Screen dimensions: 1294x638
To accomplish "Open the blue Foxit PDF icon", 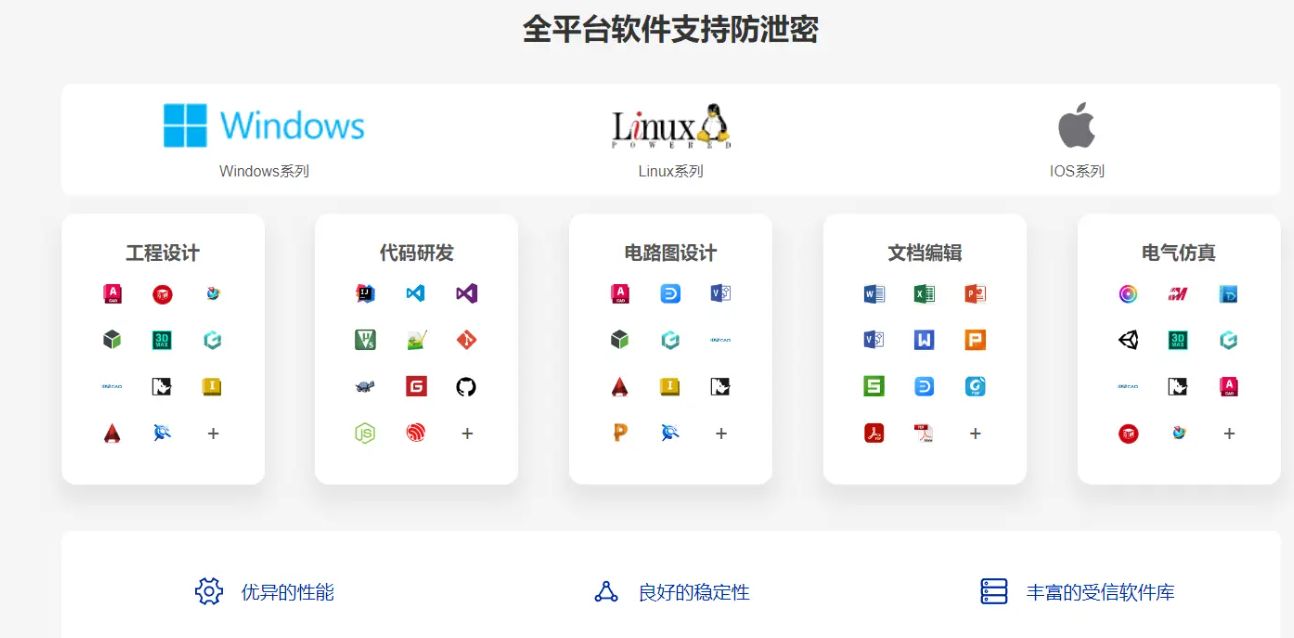I will click(975, 386).
